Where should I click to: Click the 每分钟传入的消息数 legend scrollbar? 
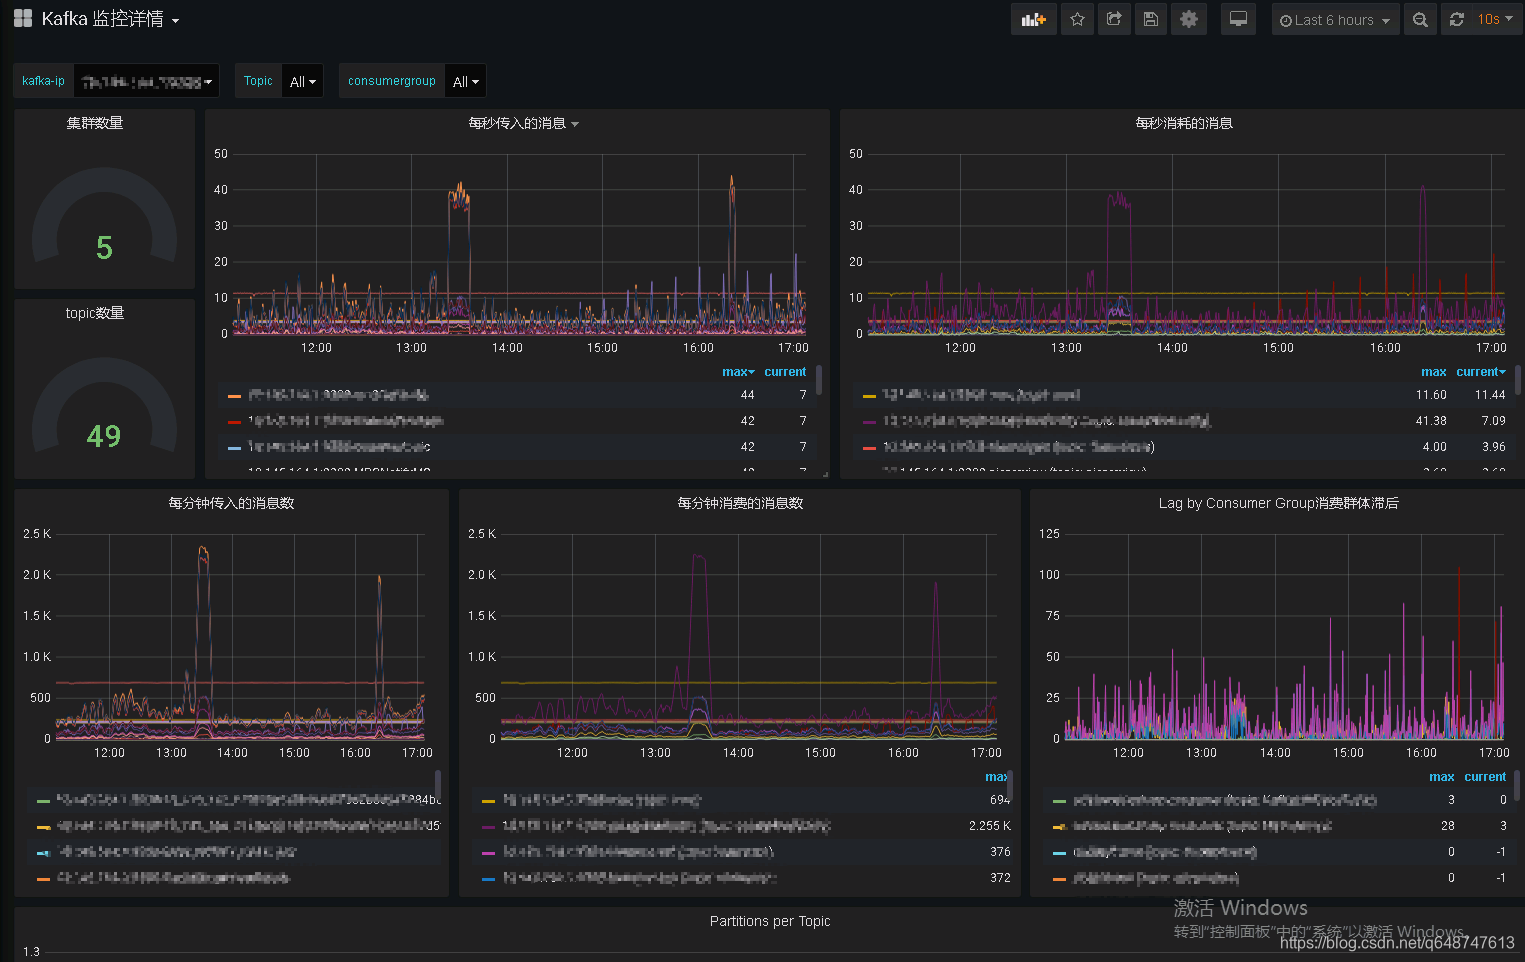438,786
